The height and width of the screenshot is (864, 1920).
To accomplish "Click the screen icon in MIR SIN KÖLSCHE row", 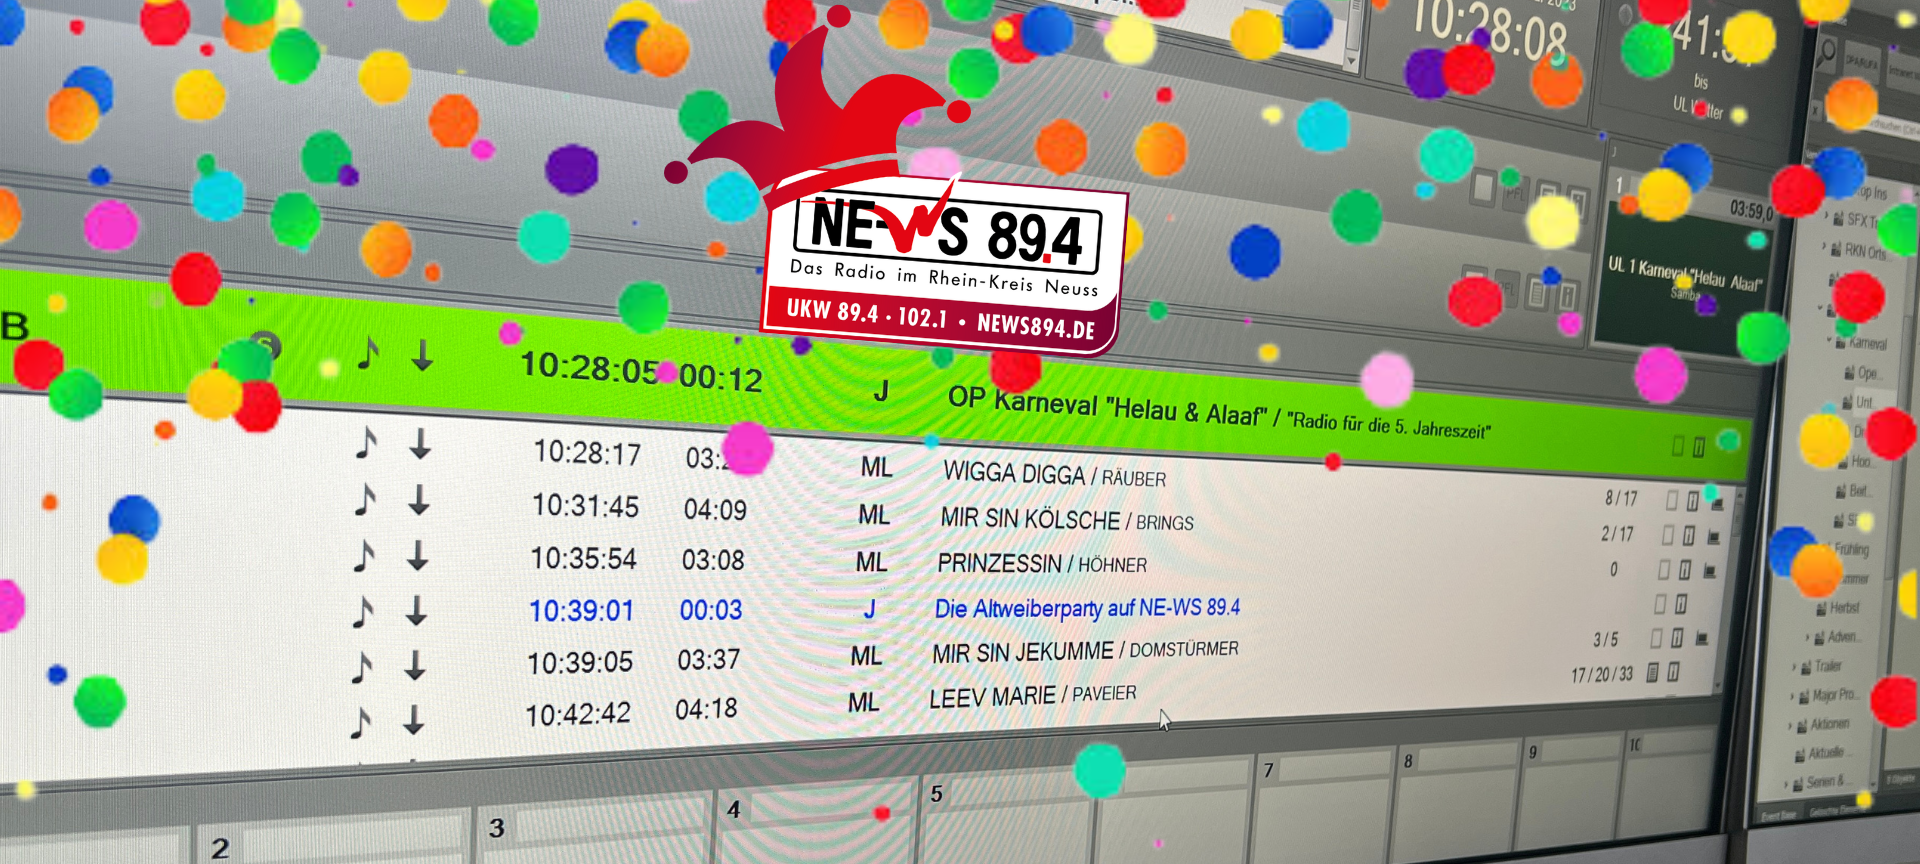I will [x=1714, y=537].
